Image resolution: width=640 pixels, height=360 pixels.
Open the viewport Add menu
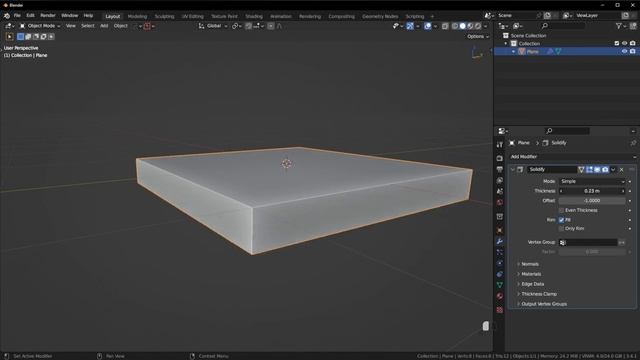pos(104,26)
